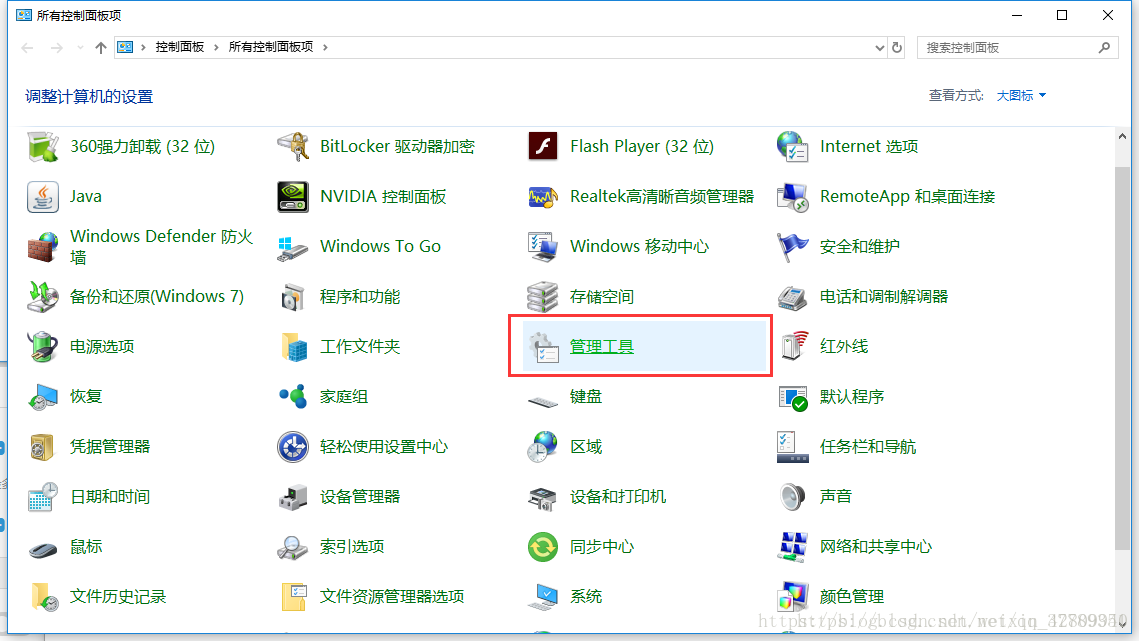Image resolution: width=1139 pixels, height=641 pixels.
Task: Open the 设备和打印机 icon
Action: [543, 497]
